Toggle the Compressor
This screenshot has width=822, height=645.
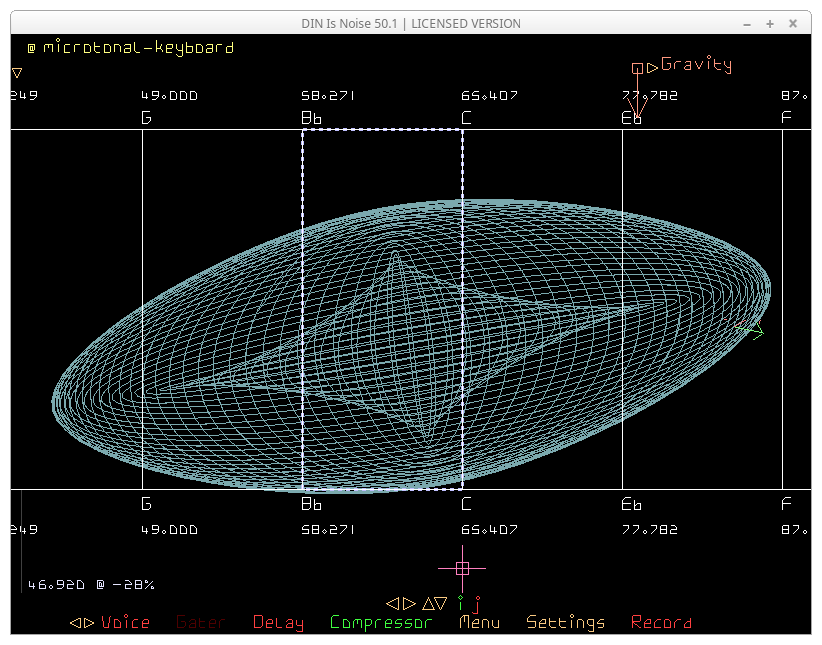pyautogui.click(x=381, y=623)
